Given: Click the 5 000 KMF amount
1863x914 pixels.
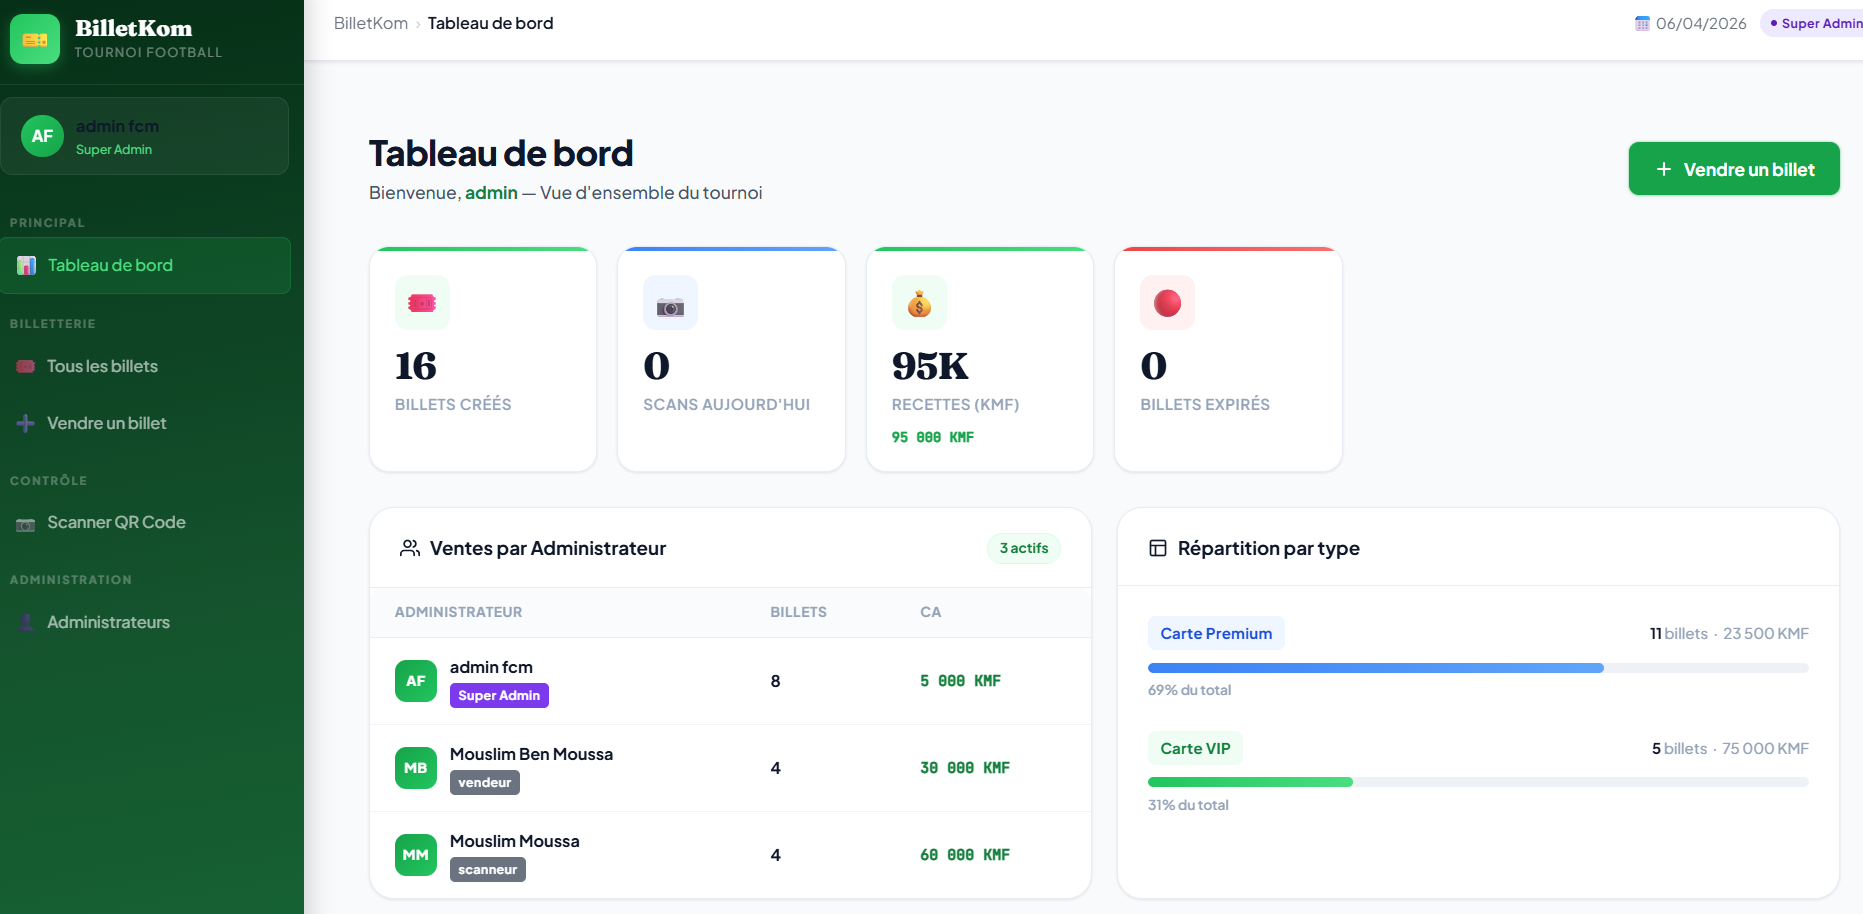Looking at the screenshot, I should pyautogui.click(x=960, y=681).
